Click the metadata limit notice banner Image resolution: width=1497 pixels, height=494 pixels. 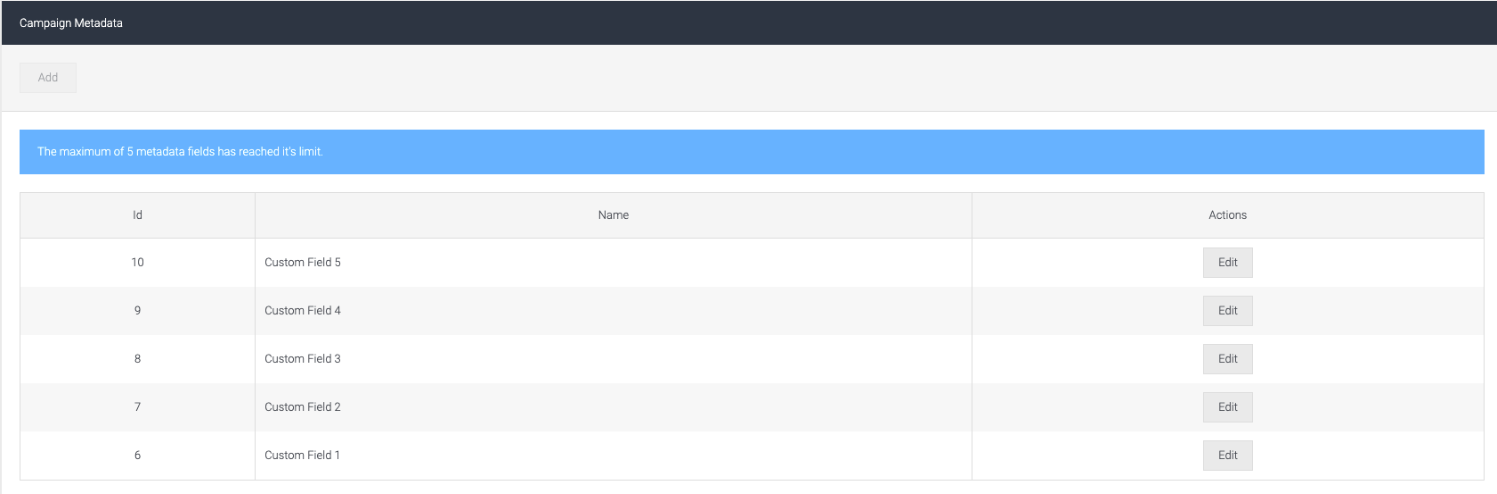(752, 152)
